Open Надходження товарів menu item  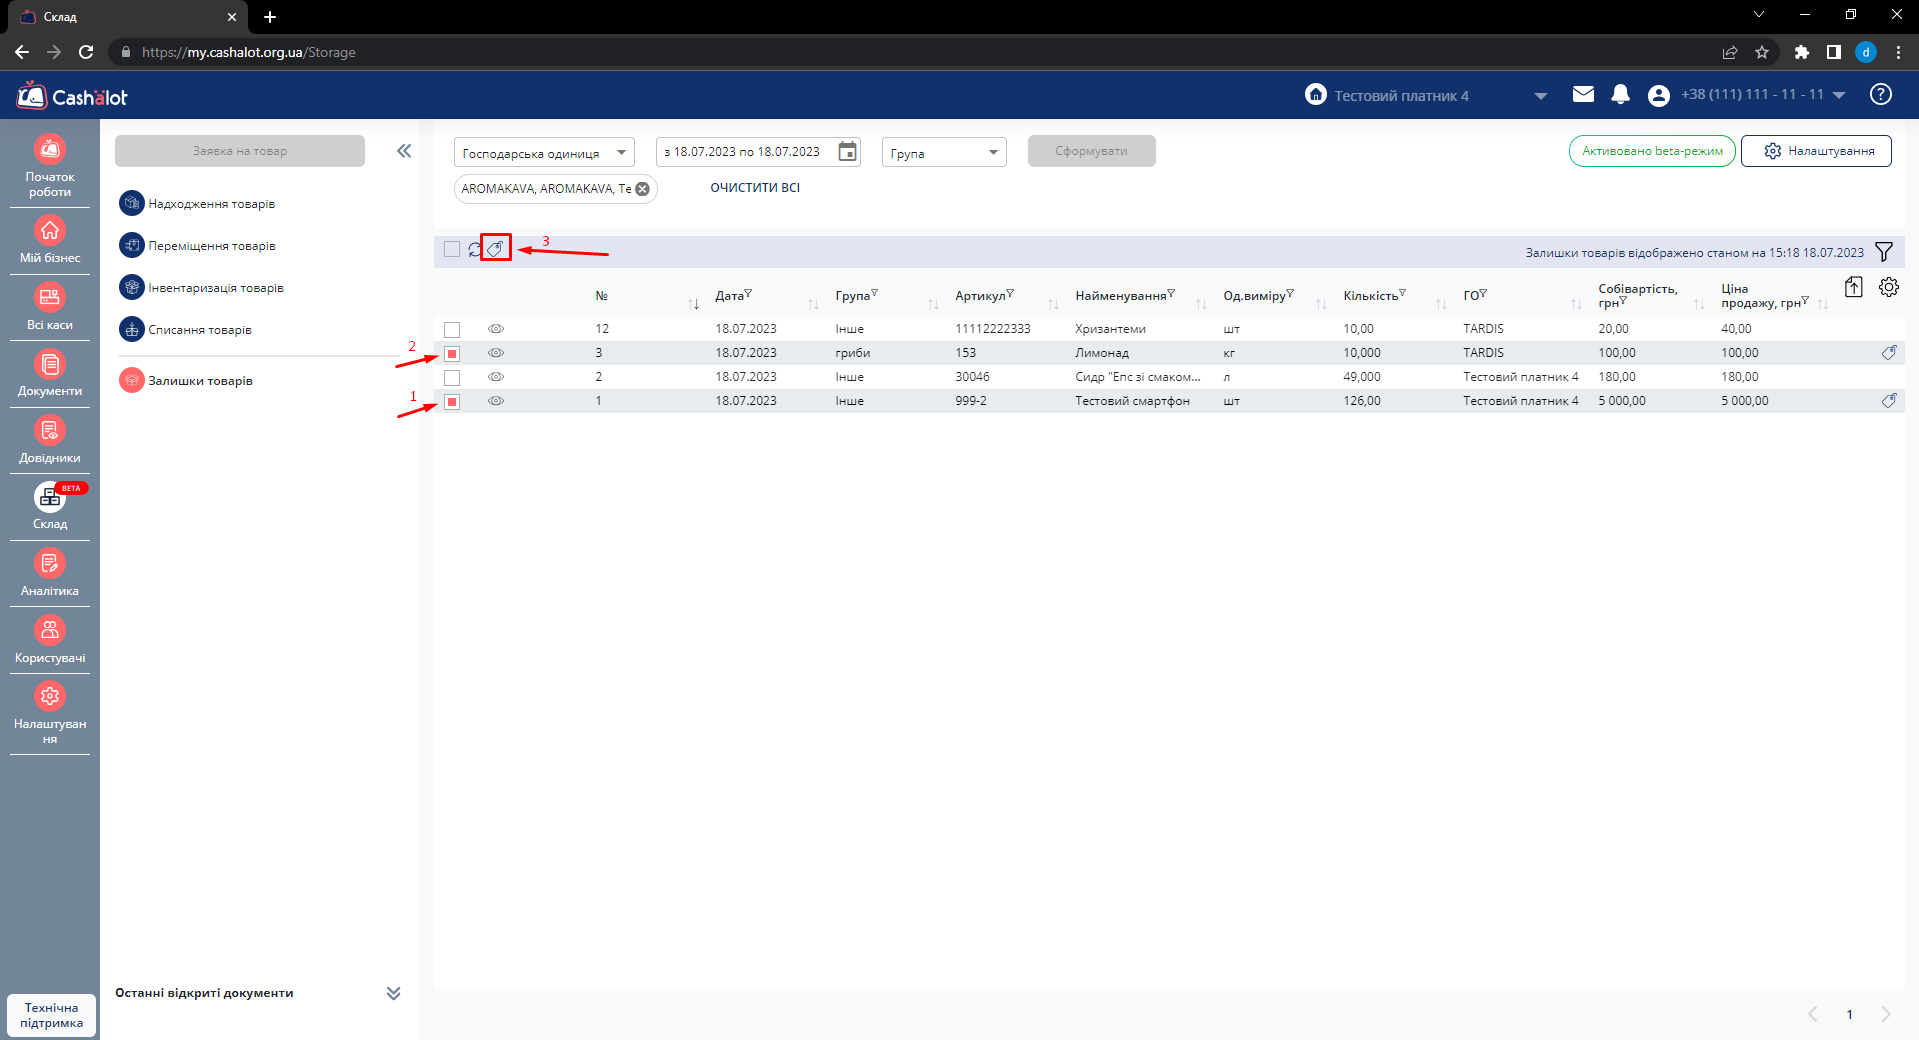(211, 204)
